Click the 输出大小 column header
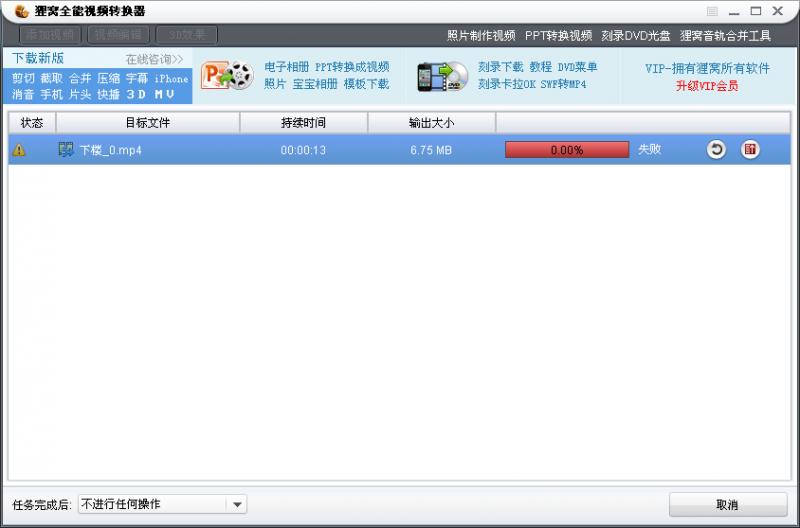This screenshot has width=800, height=528. tap(432, 123)
